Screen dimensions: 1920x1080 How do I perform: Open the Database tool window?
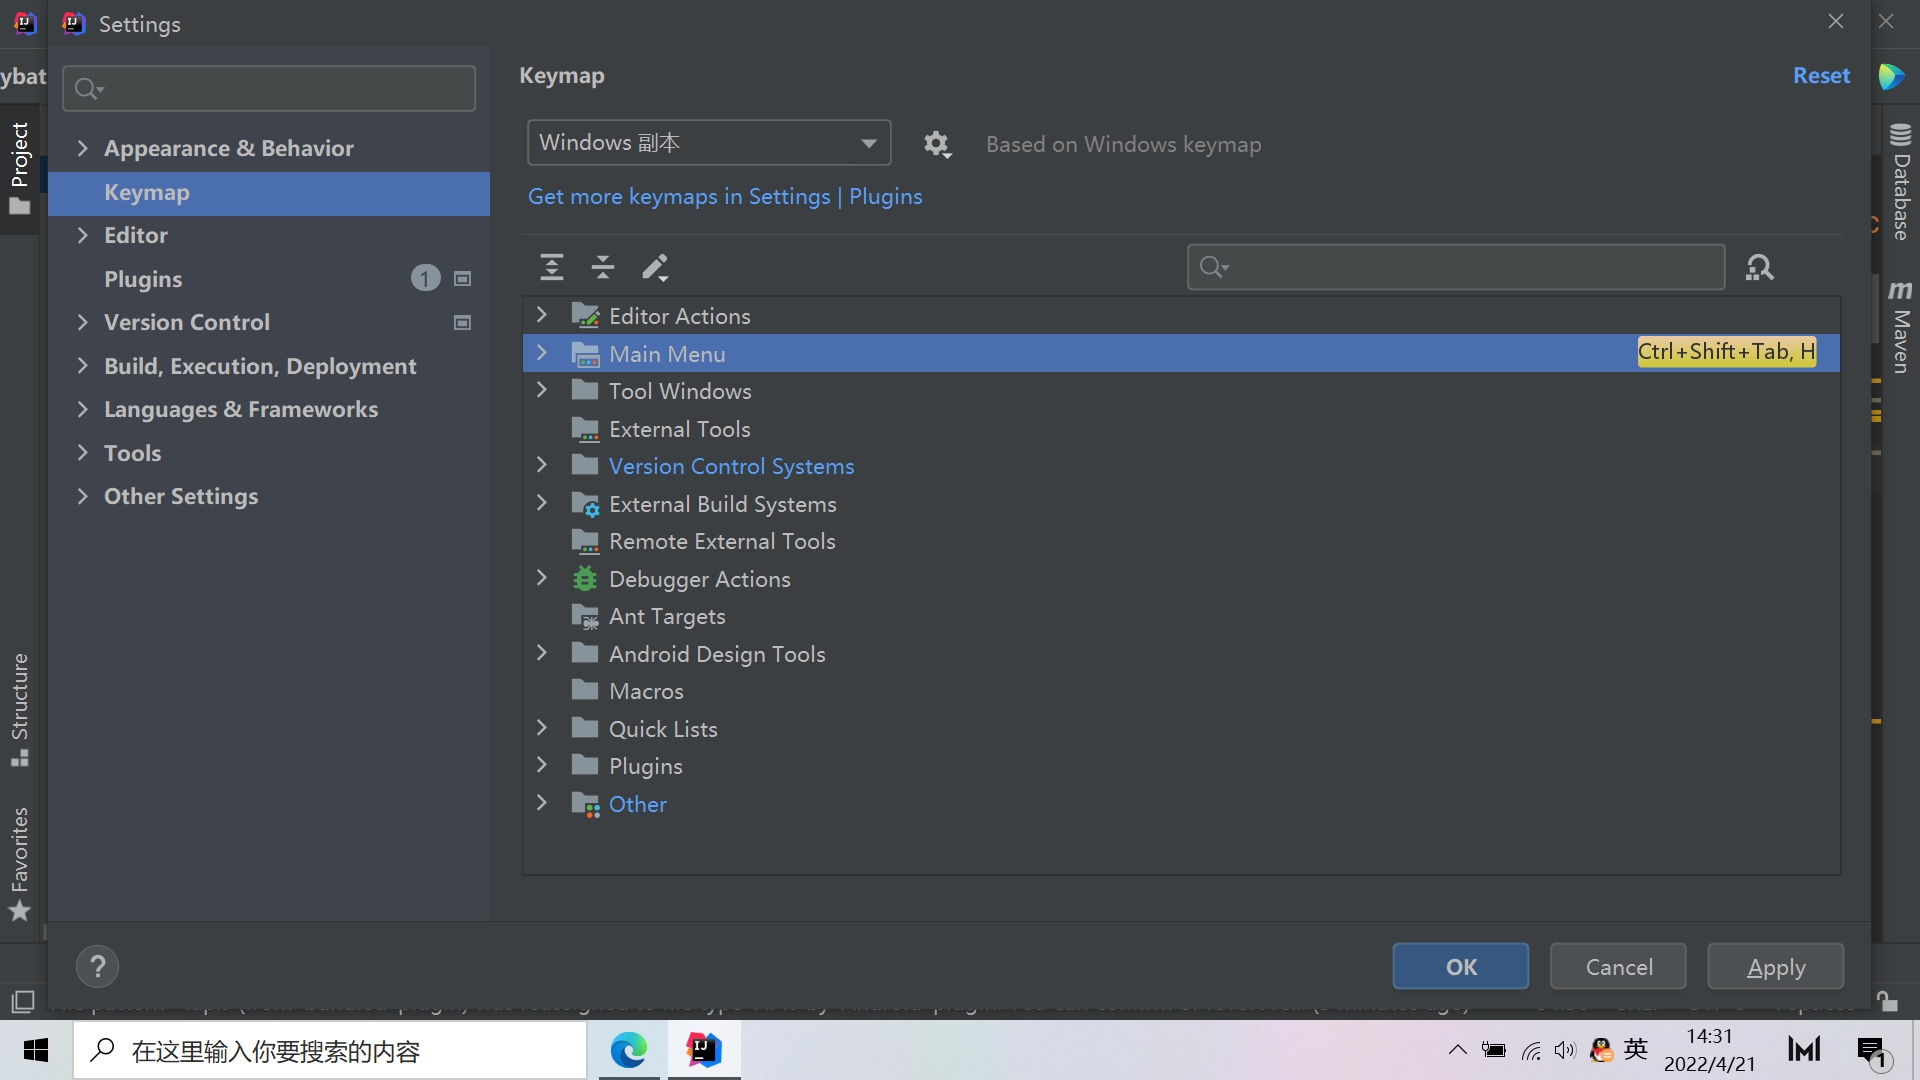point(1900,183)
